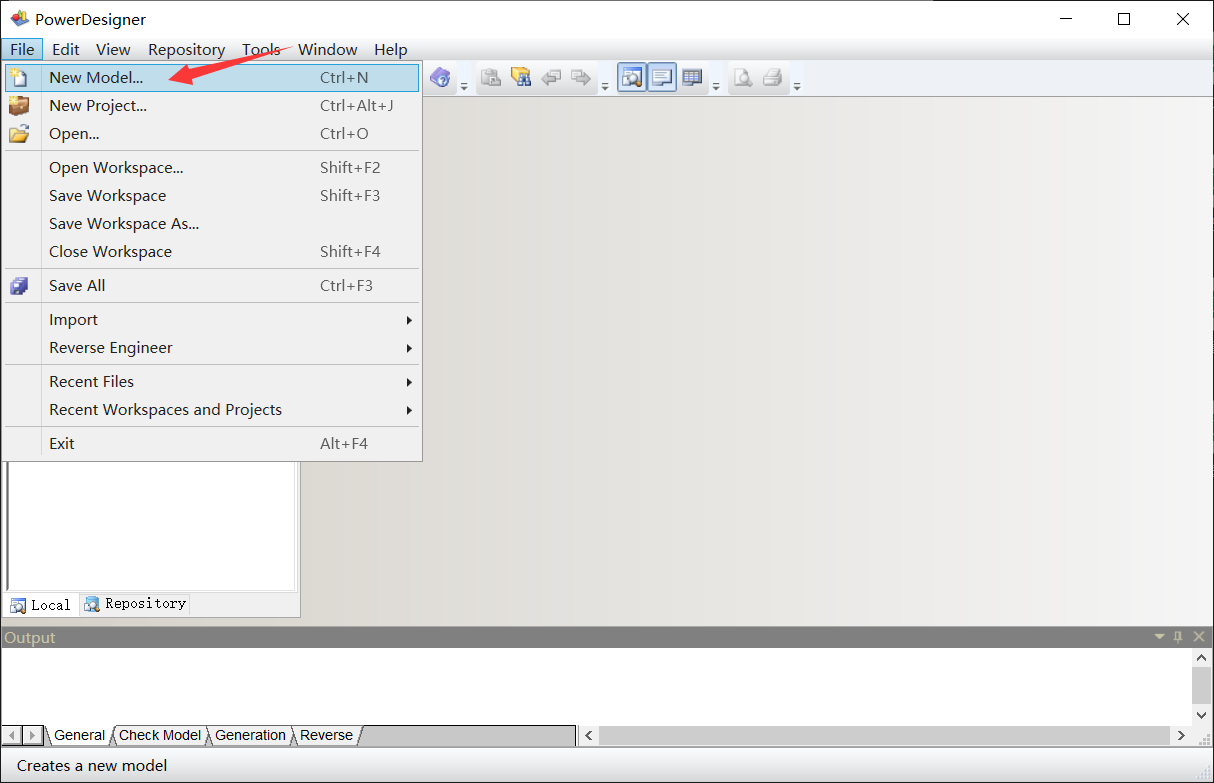1214x783 pixels.
Task: Click the Open folder icon in menu
Action: click(x=18, y=133)
